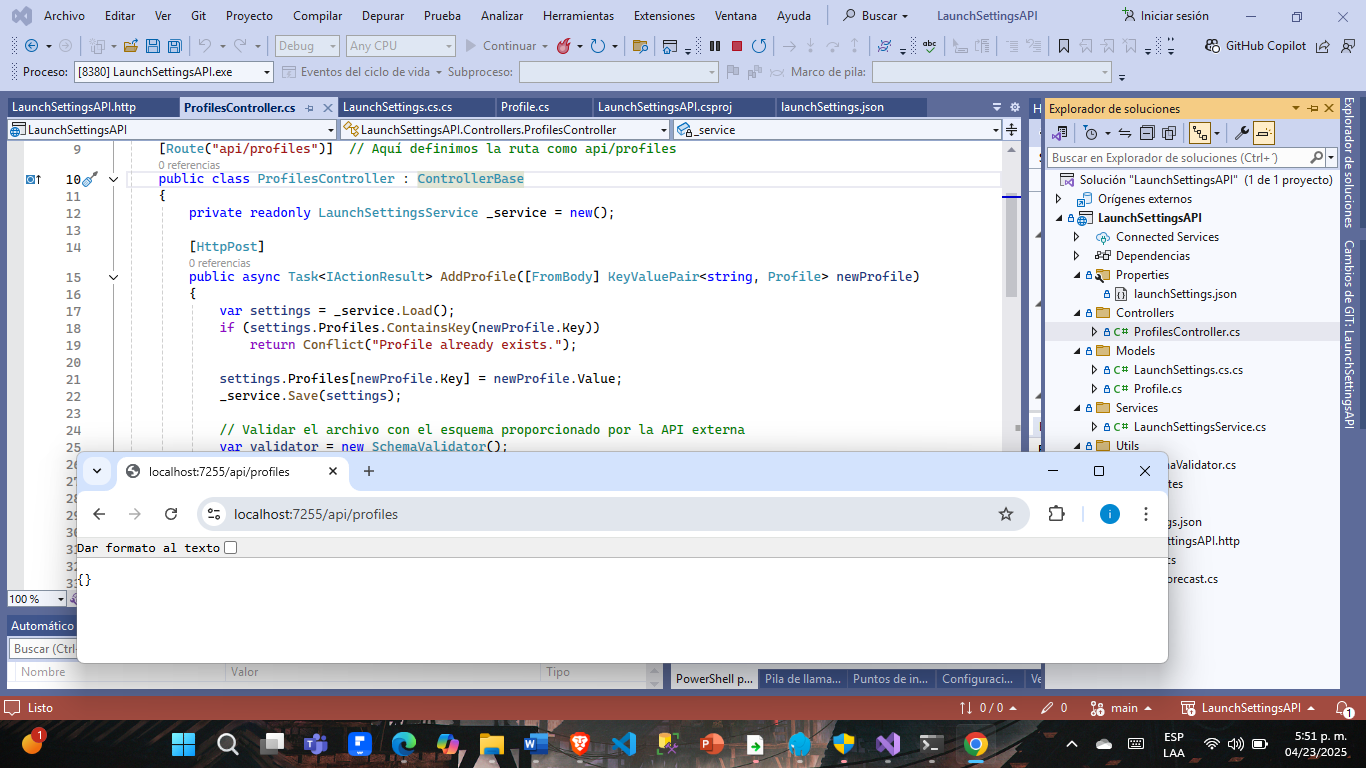Click Collapse All in Solution Explorer toolbar
Image resolution: width=1366 pixels, height=768 pixels.
1146,133
